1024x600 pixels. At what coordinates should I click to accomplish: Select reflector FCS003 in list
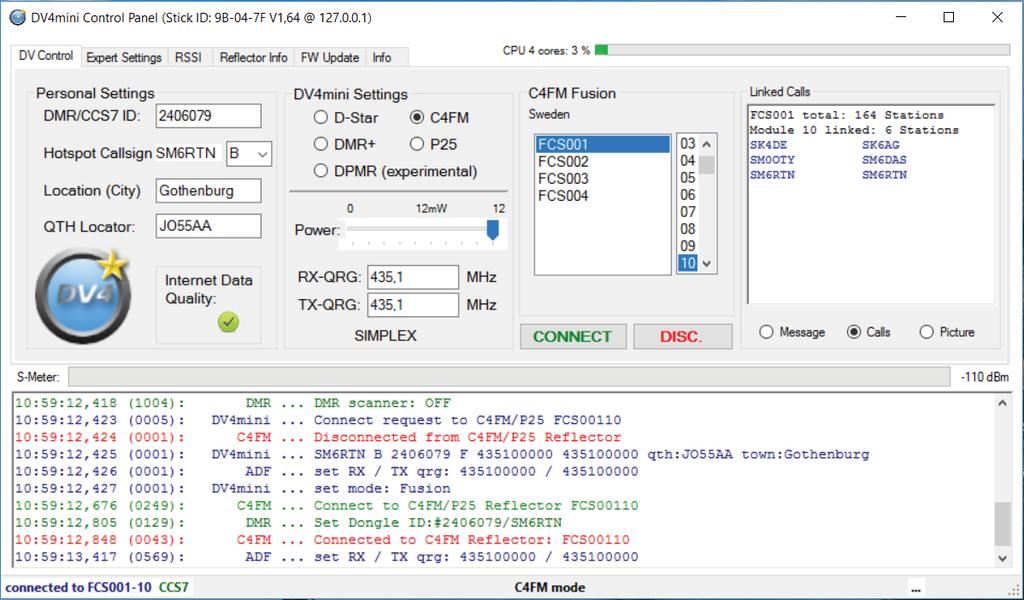tap(602, 178)
